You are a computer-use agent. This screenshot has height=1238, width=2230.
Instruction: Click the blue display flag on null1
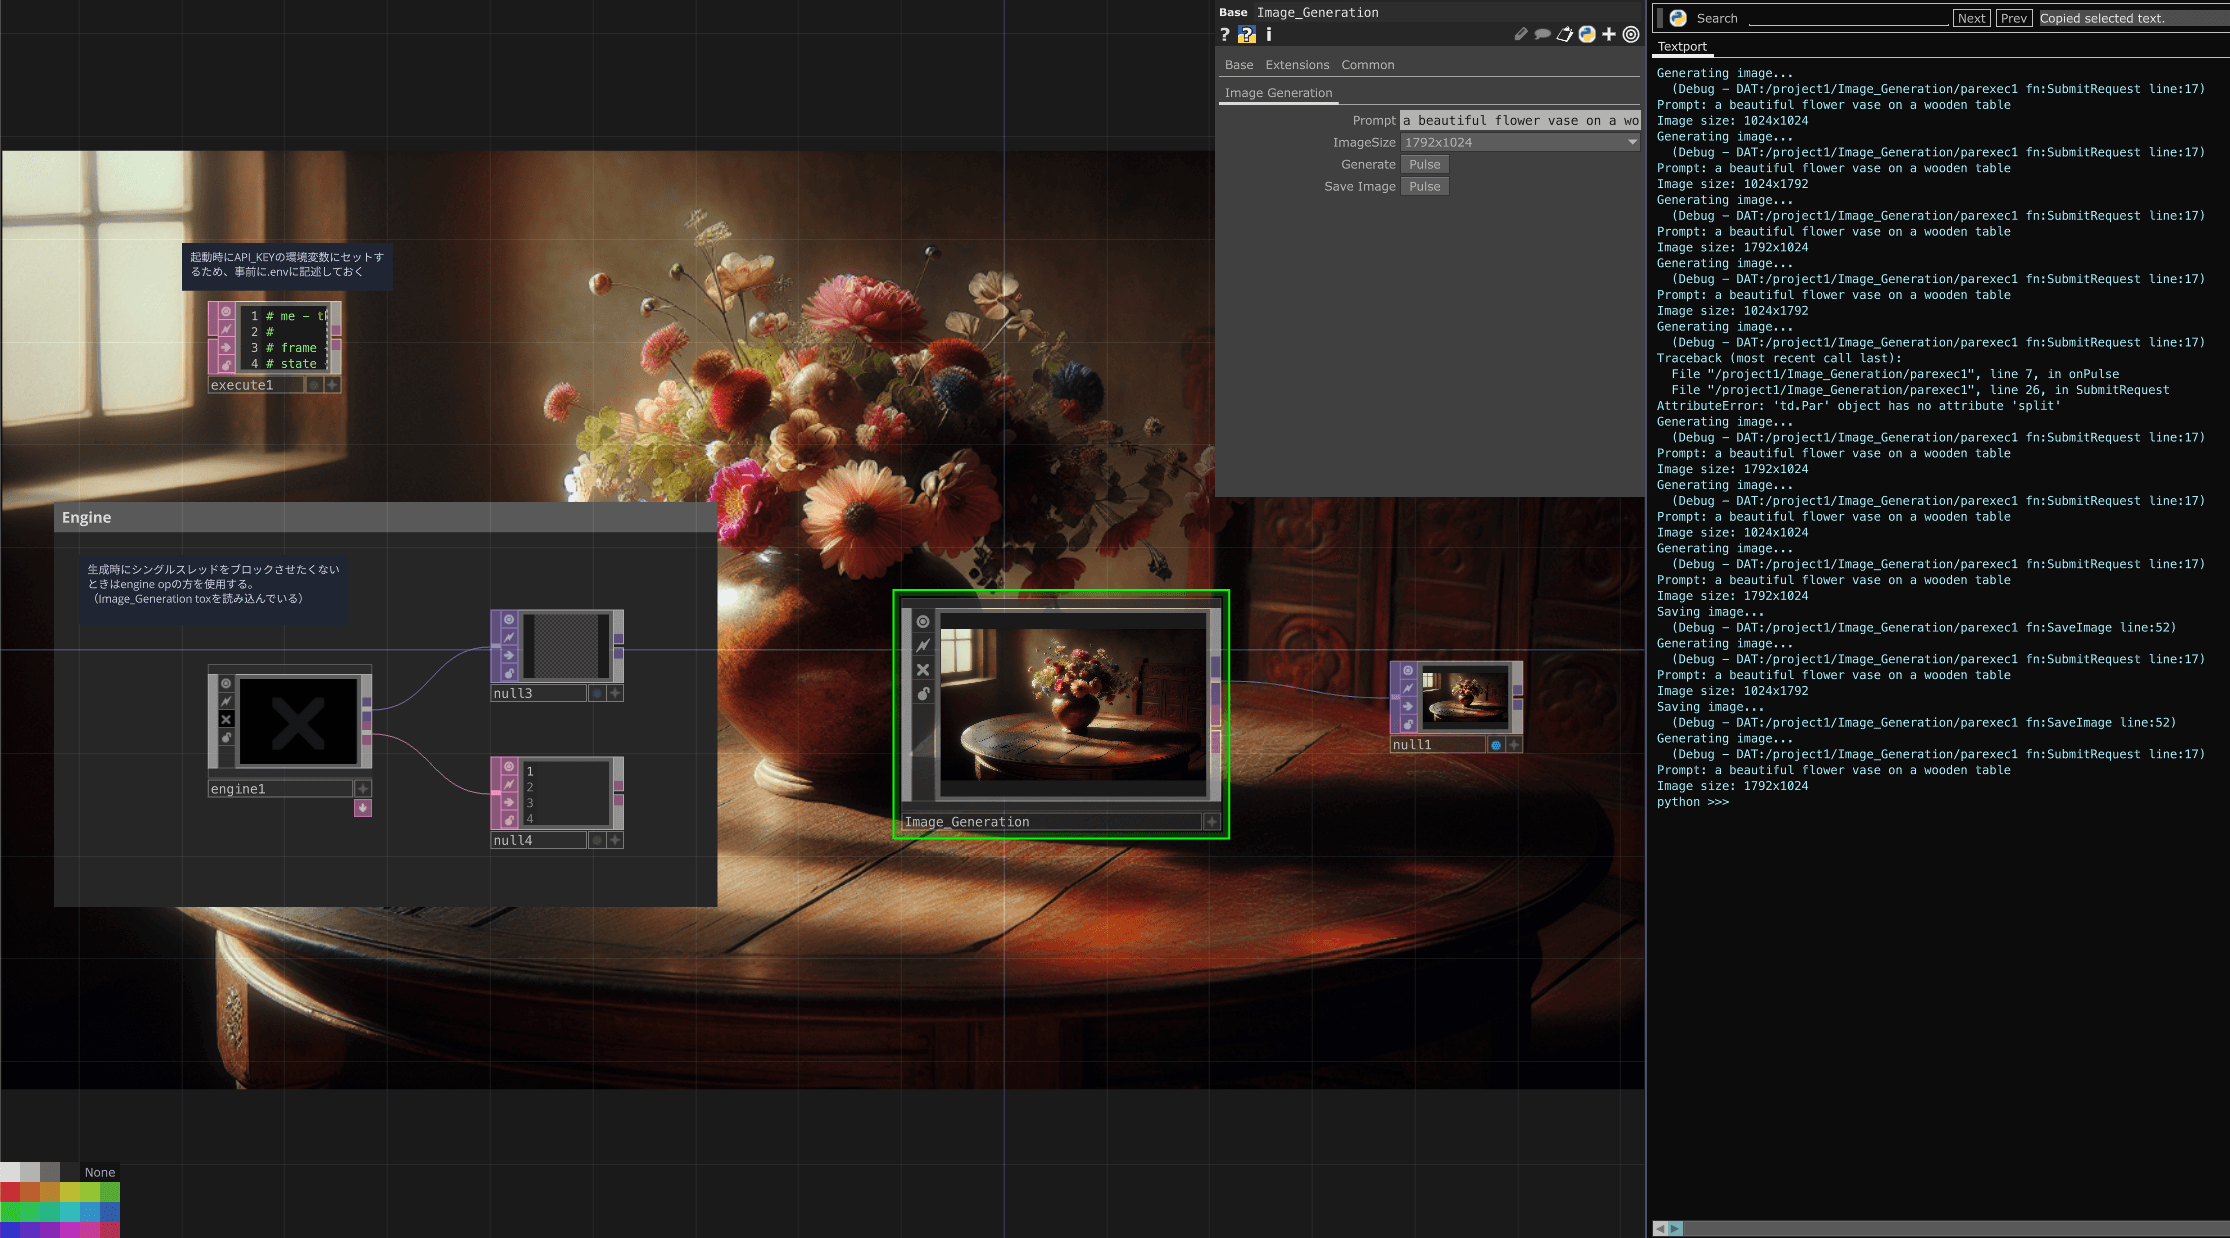[1496, 745]
